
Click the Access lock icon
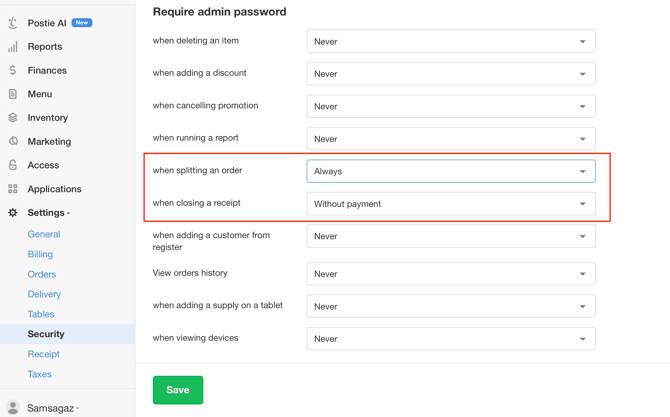pyautogui.click(x=13, y=165)
